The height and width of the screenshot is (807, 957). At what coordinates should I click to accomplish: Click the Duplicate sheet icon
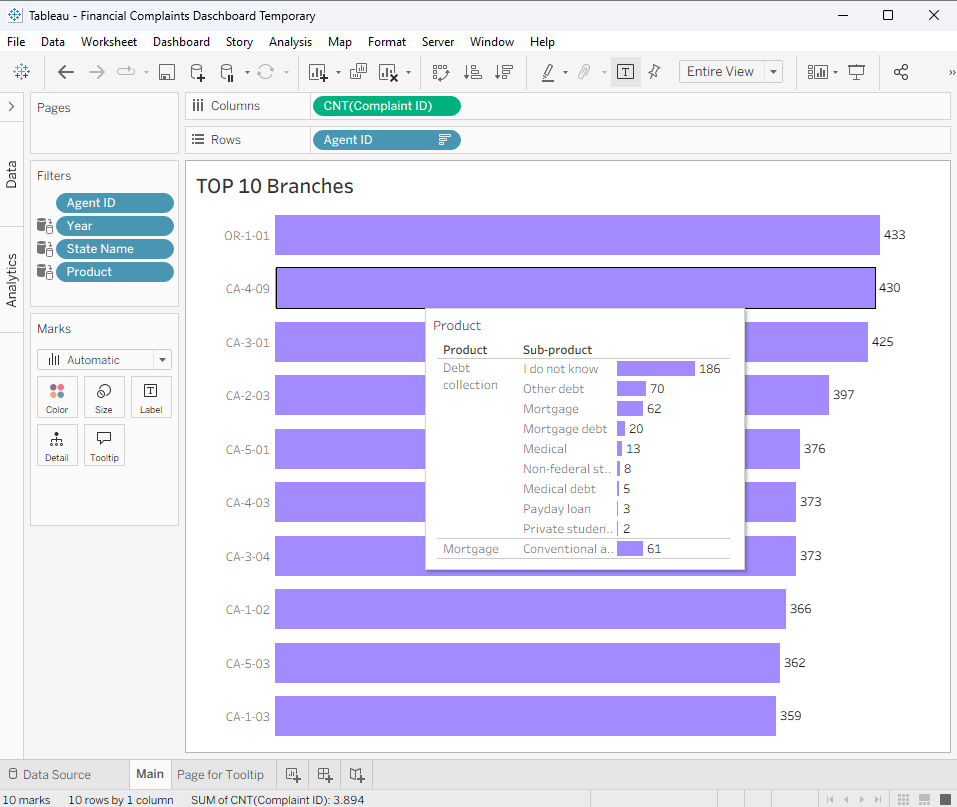tap(358, 72)
